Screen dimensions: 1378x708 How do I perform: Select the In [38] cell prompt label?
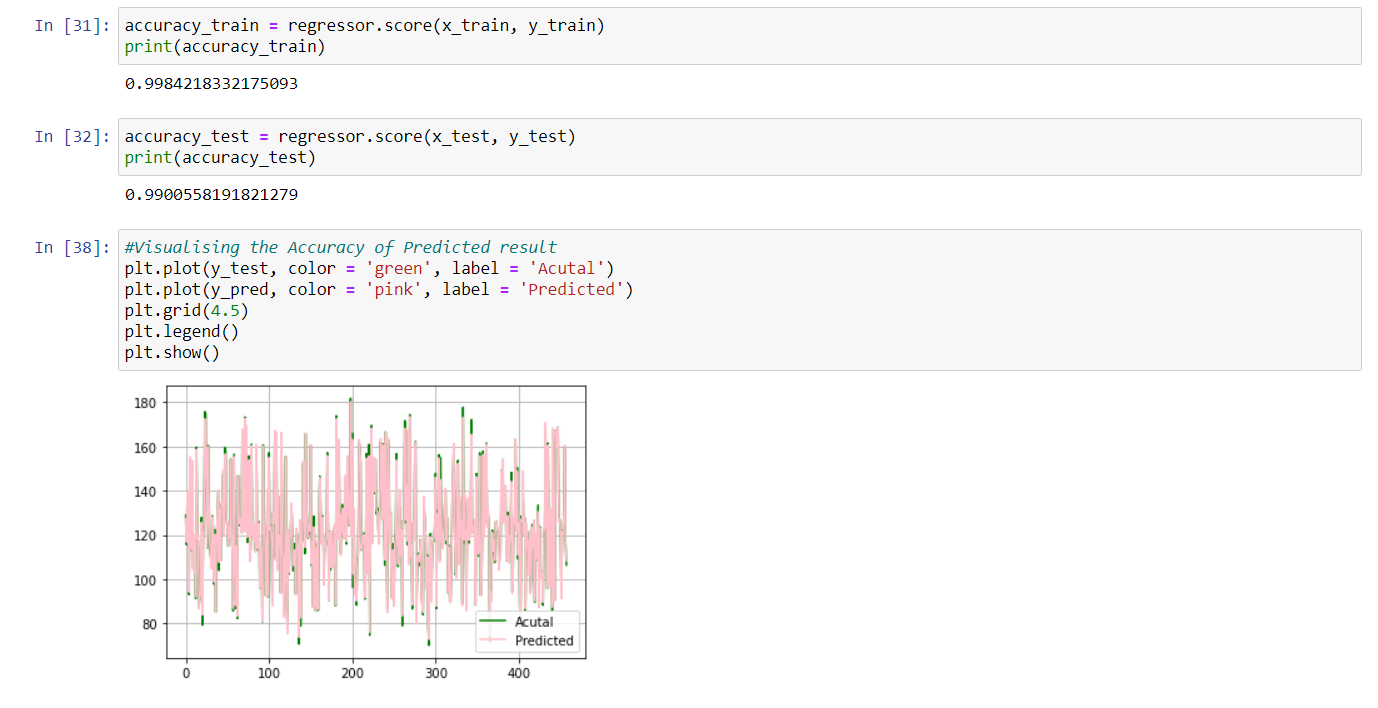pos(73,247)
